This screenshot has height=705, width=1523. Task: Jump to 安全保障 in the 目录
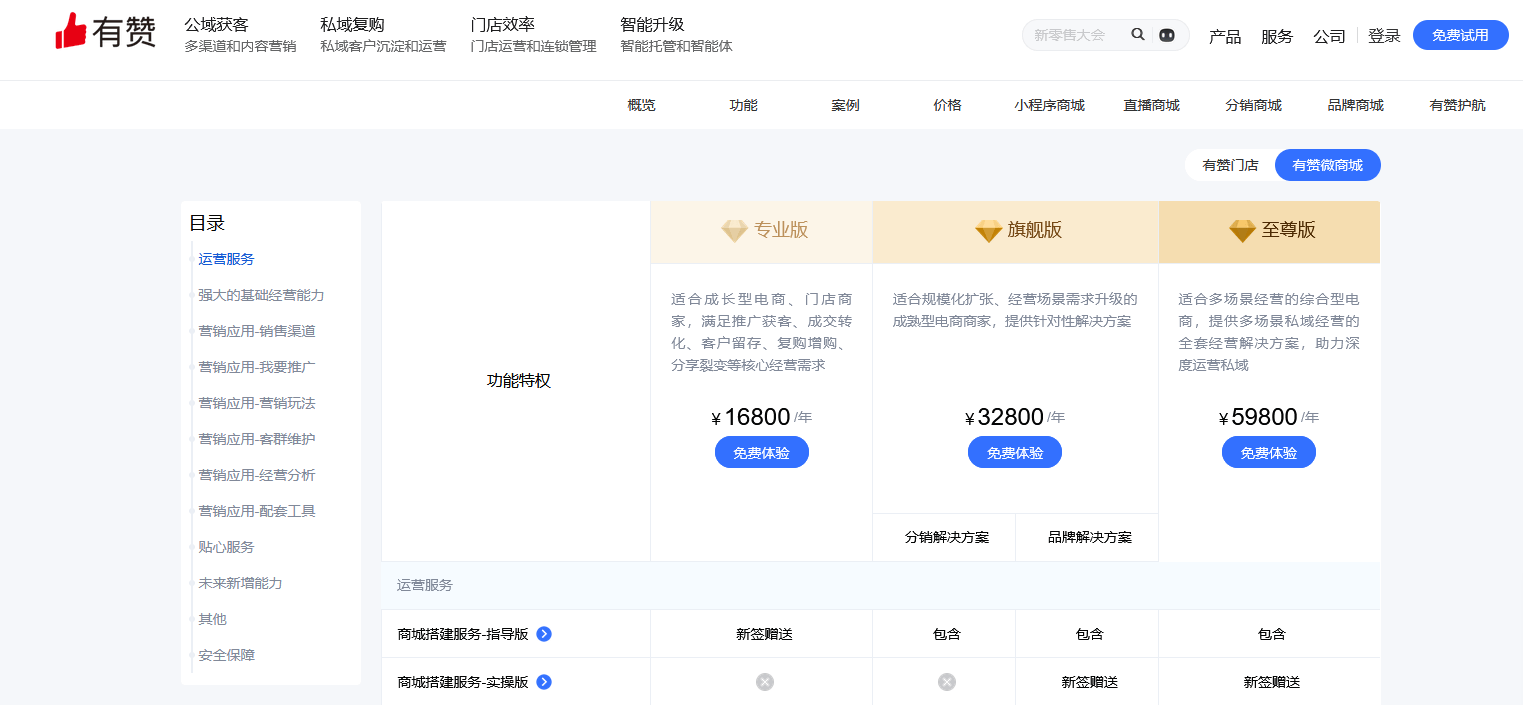pos(226,655)
